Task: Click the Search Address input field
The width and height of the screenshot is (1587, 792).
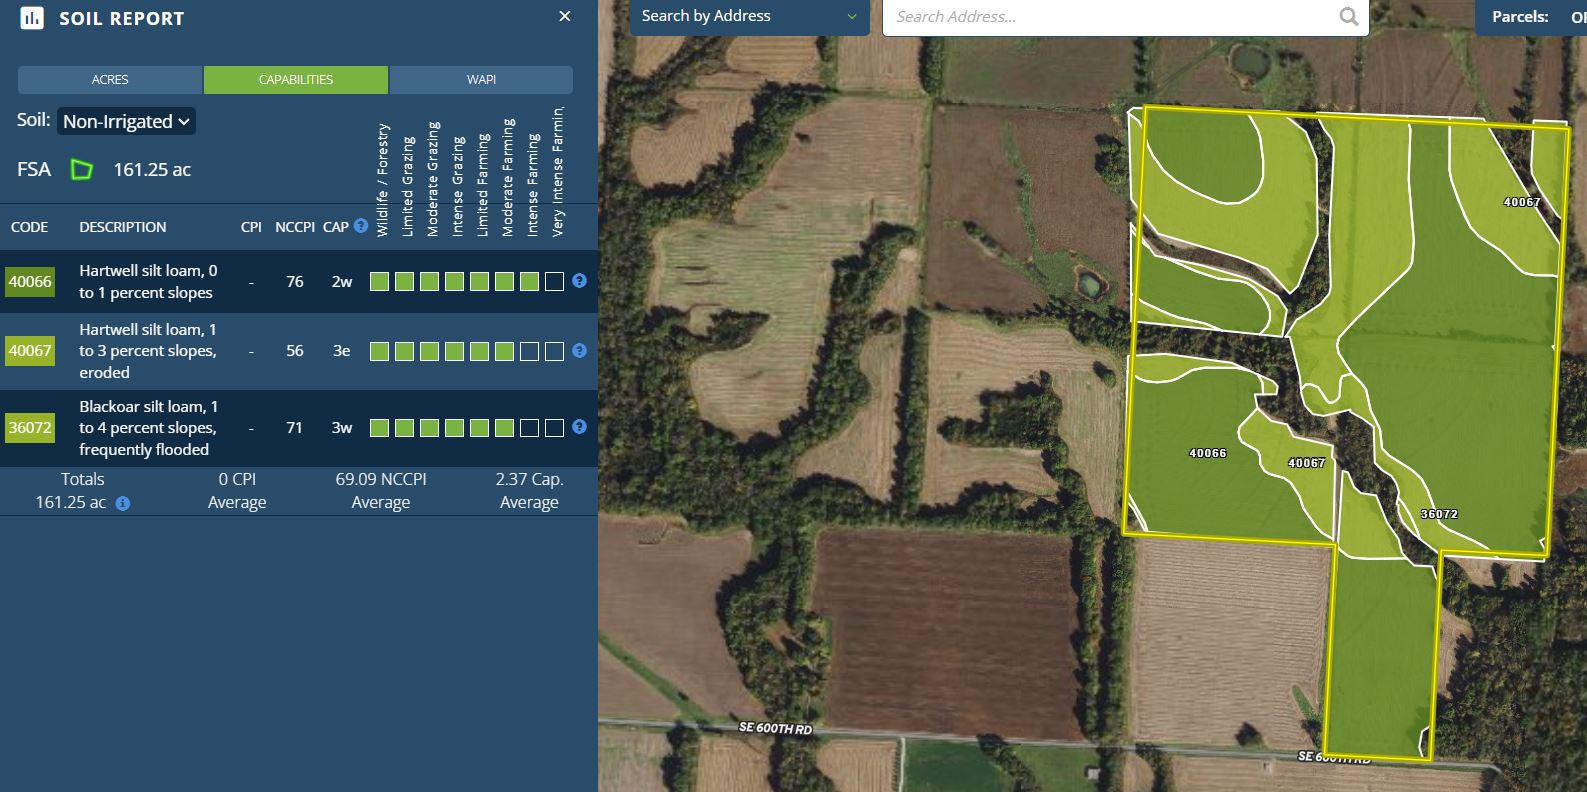Action: [1110, 17]
